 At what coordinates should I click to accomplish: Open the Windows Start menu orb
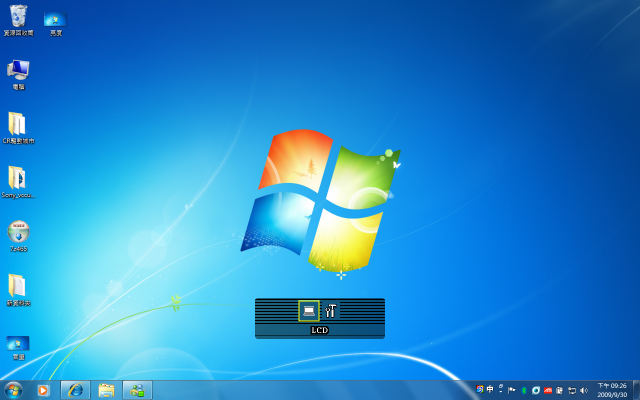tap(13, 390)
